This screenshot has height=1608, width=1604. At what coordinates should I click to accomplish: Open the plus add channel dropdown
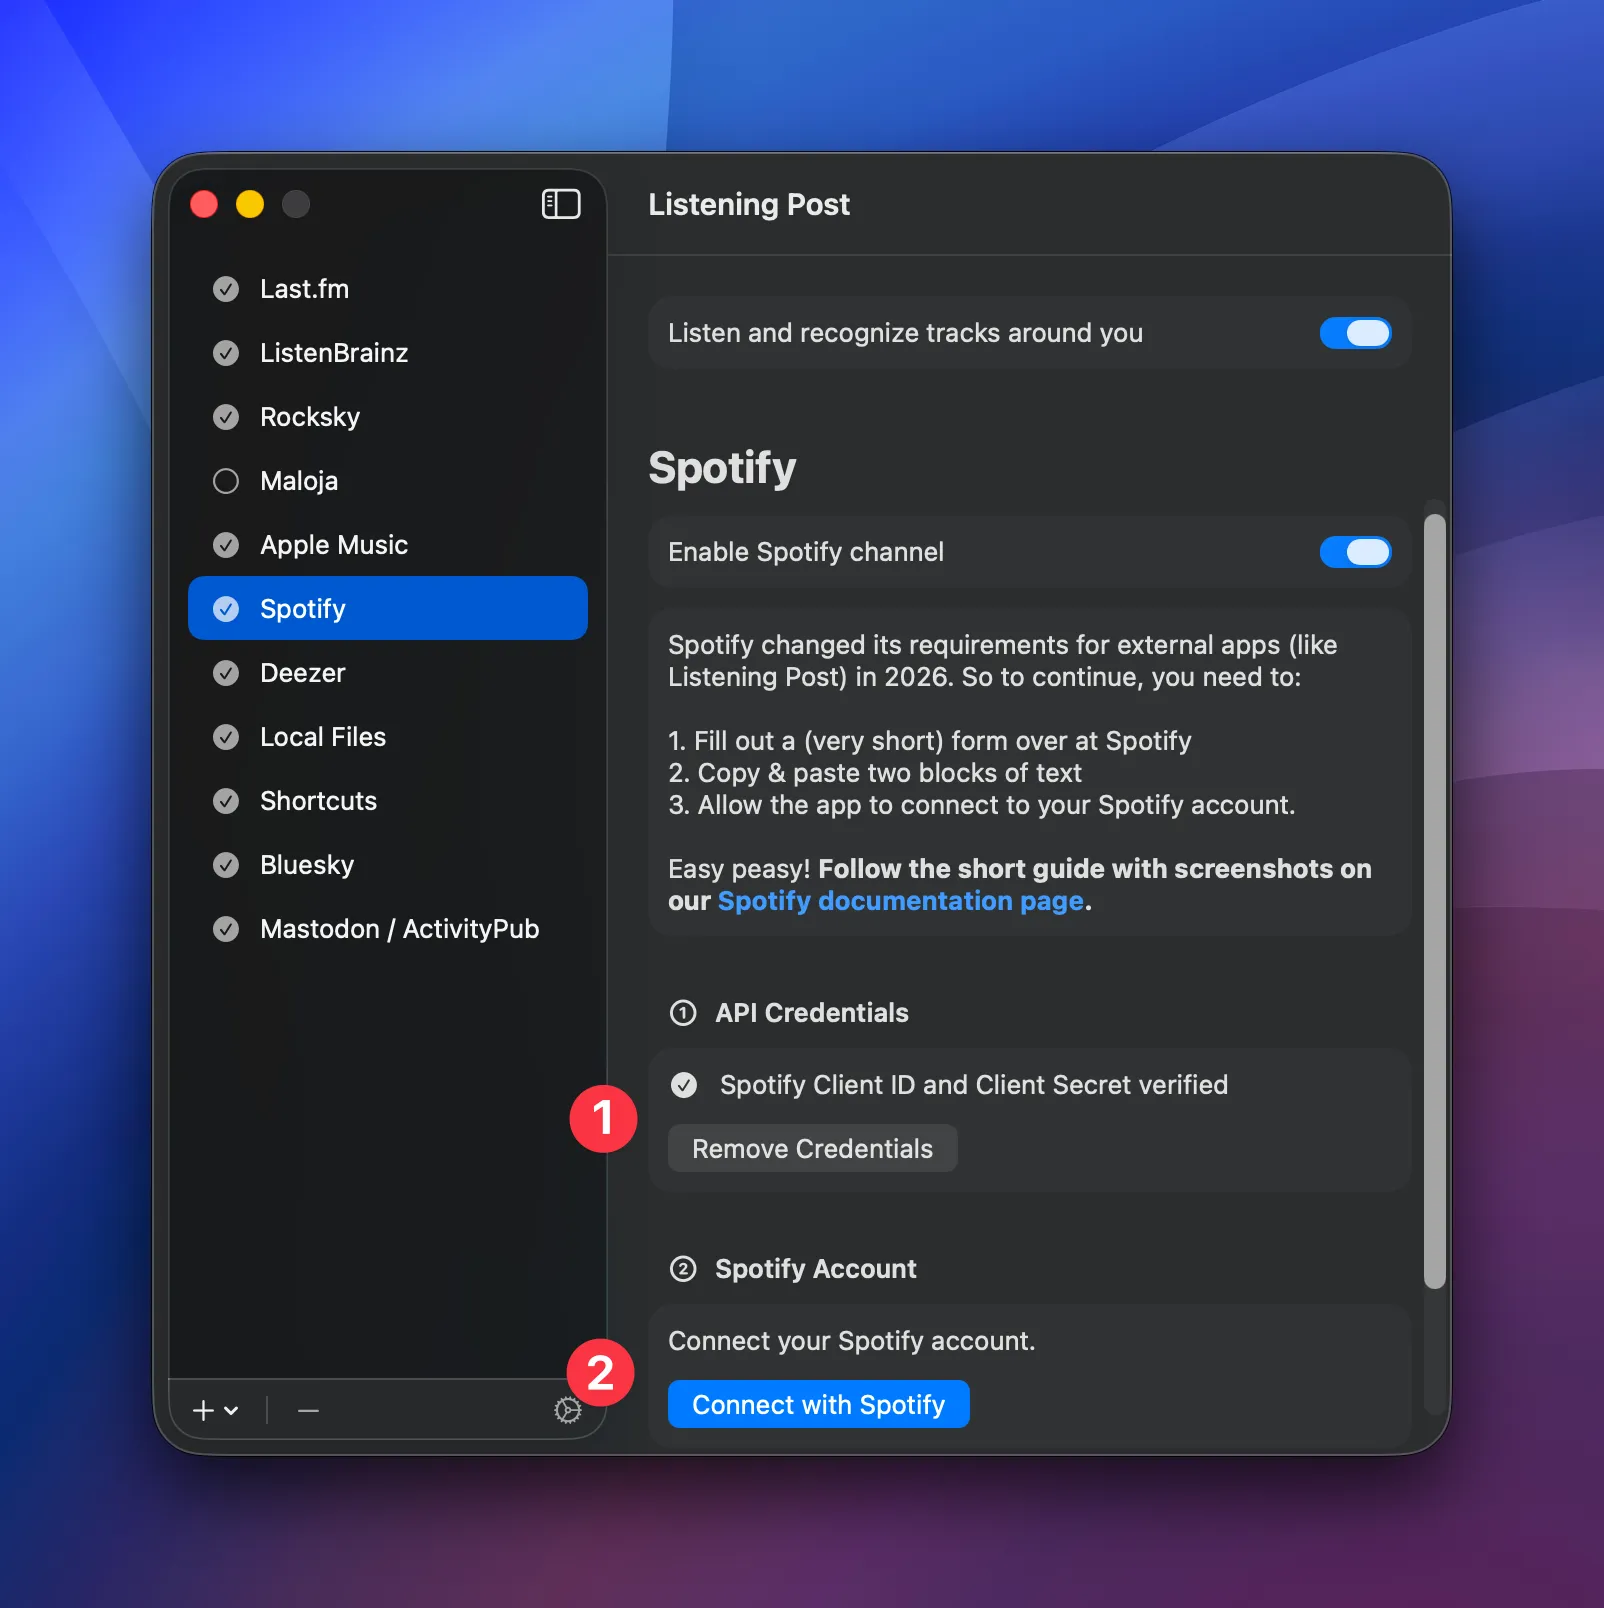[215, 1410]
